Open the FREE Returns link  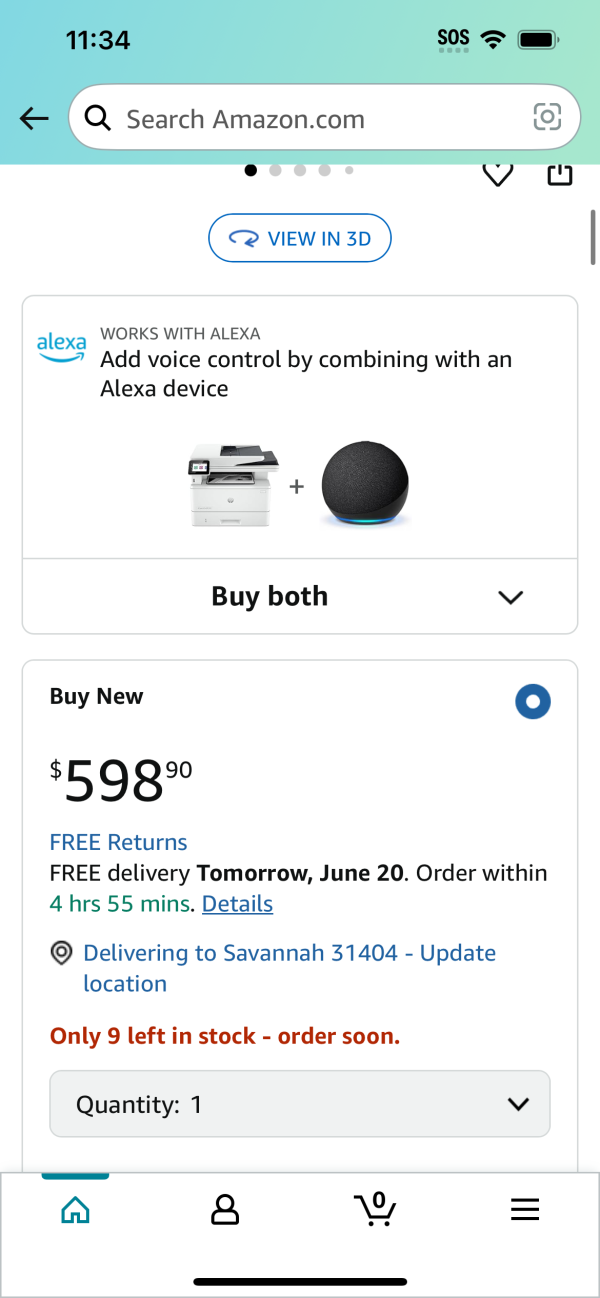pos(119,842)
